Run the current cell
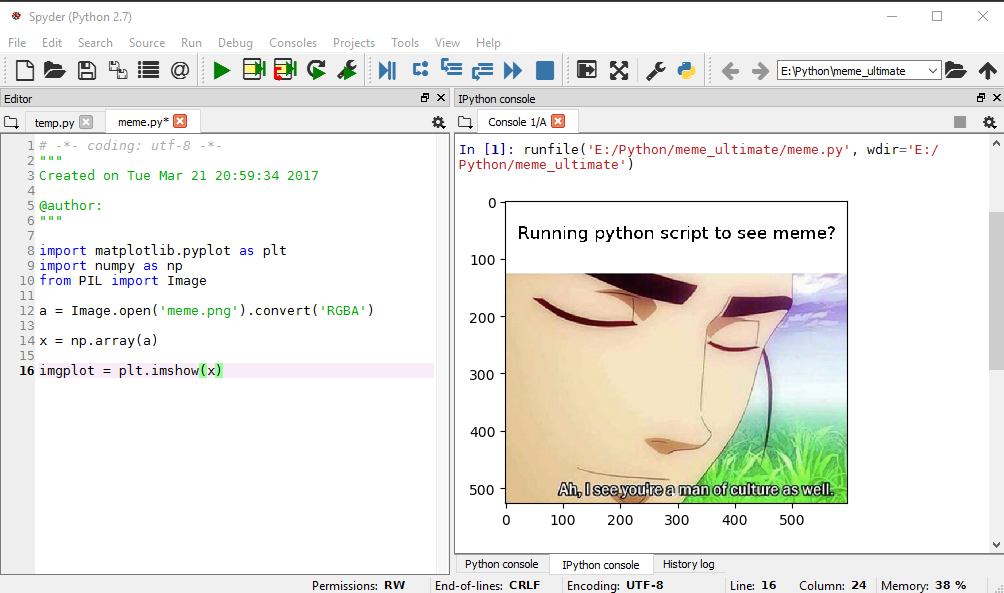The image size is (1004, 593). [254, 70]
